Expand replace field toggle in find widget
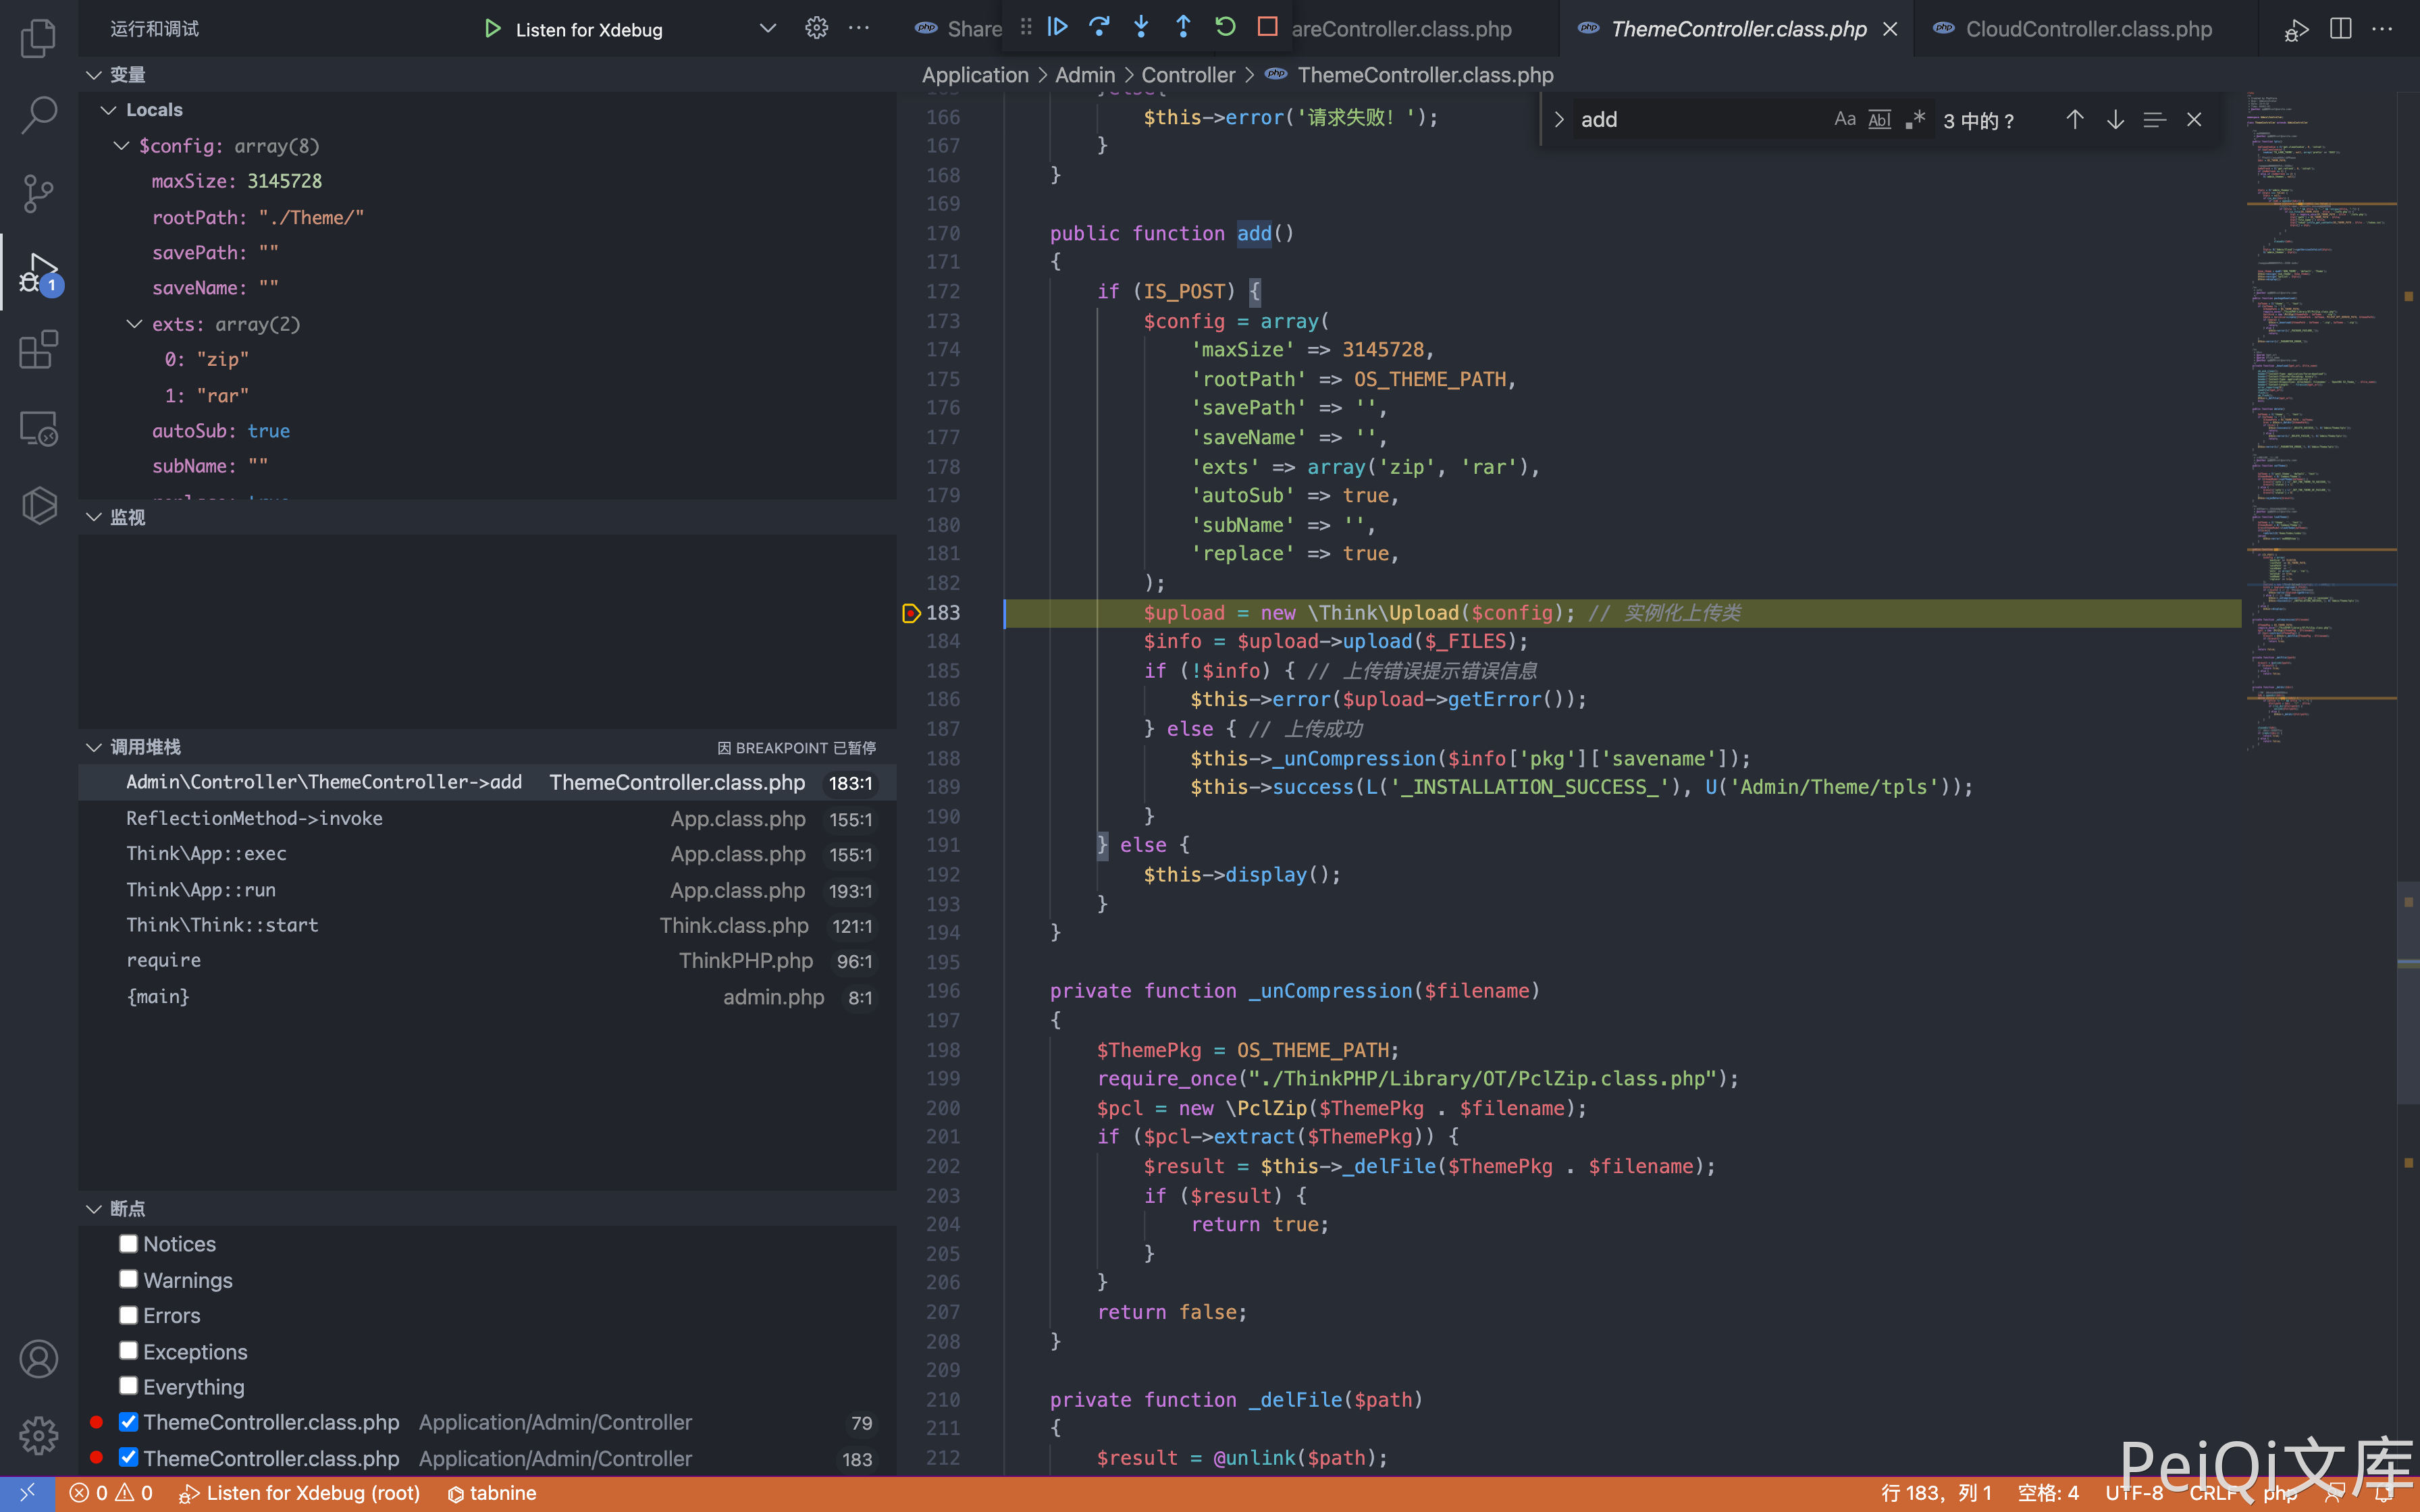Image resolution: width=2420 pixels, height=1512 pixels. click(x=1558, y=120)
